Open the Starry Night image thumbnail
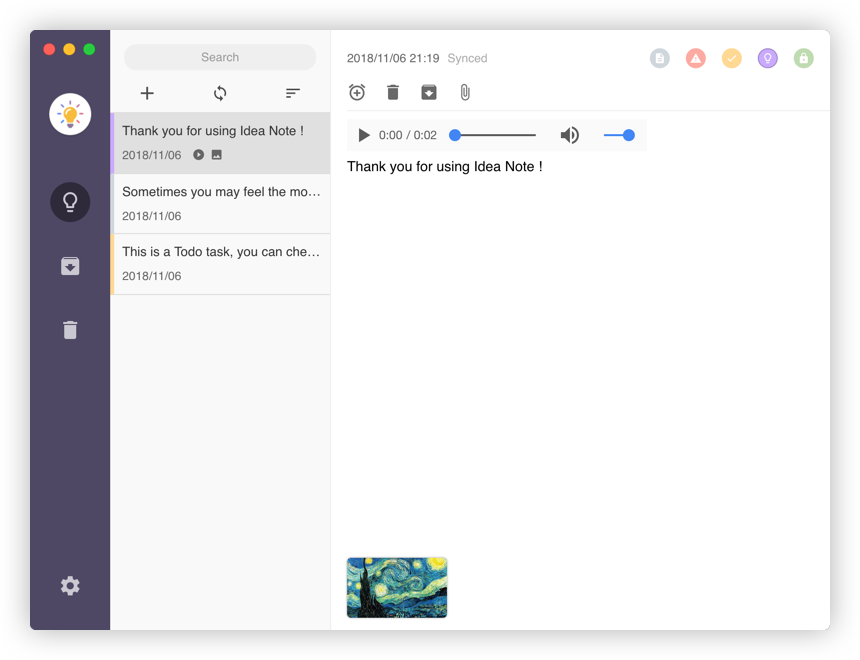Viewport: 860px width, 660px height. click(396, 587)
